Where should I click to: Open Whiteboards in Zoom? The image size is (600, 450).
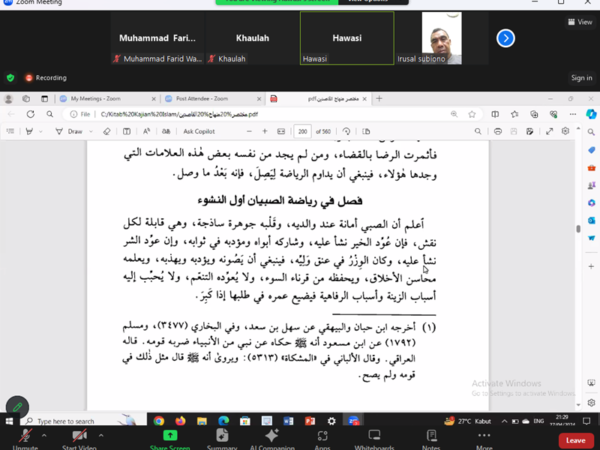(374, 439)
